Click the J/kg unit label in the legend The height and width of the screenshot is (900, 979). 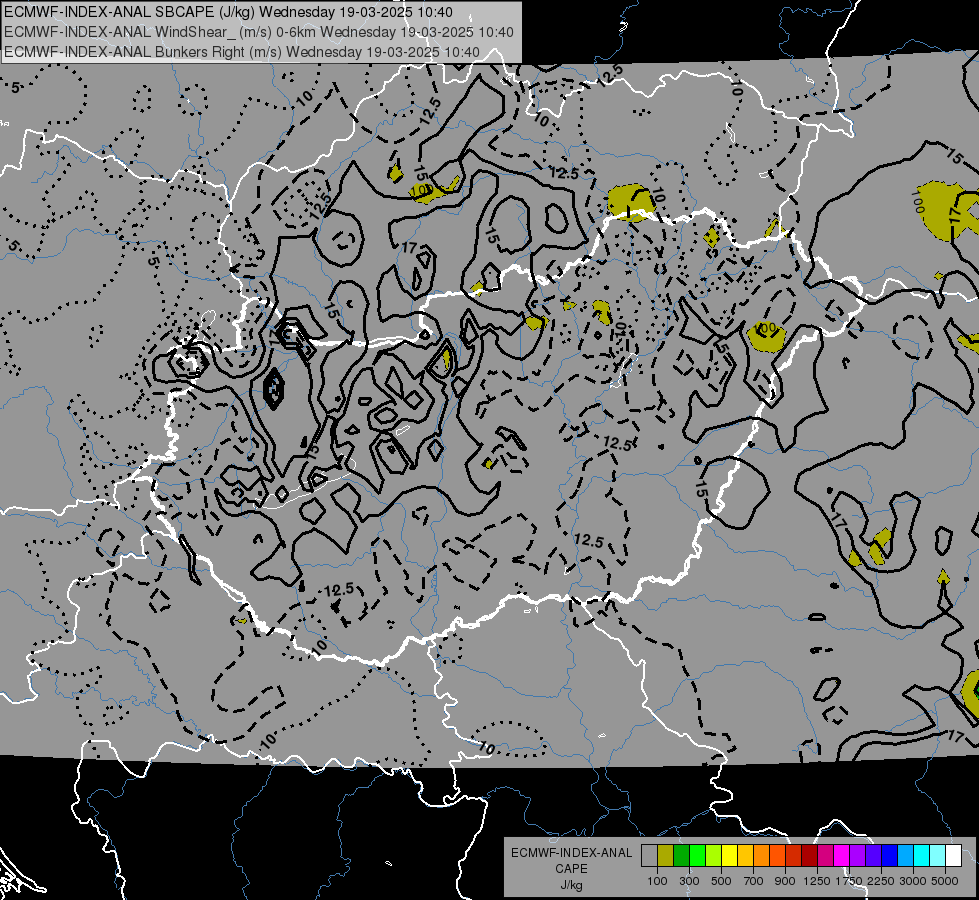pos(571,885)
